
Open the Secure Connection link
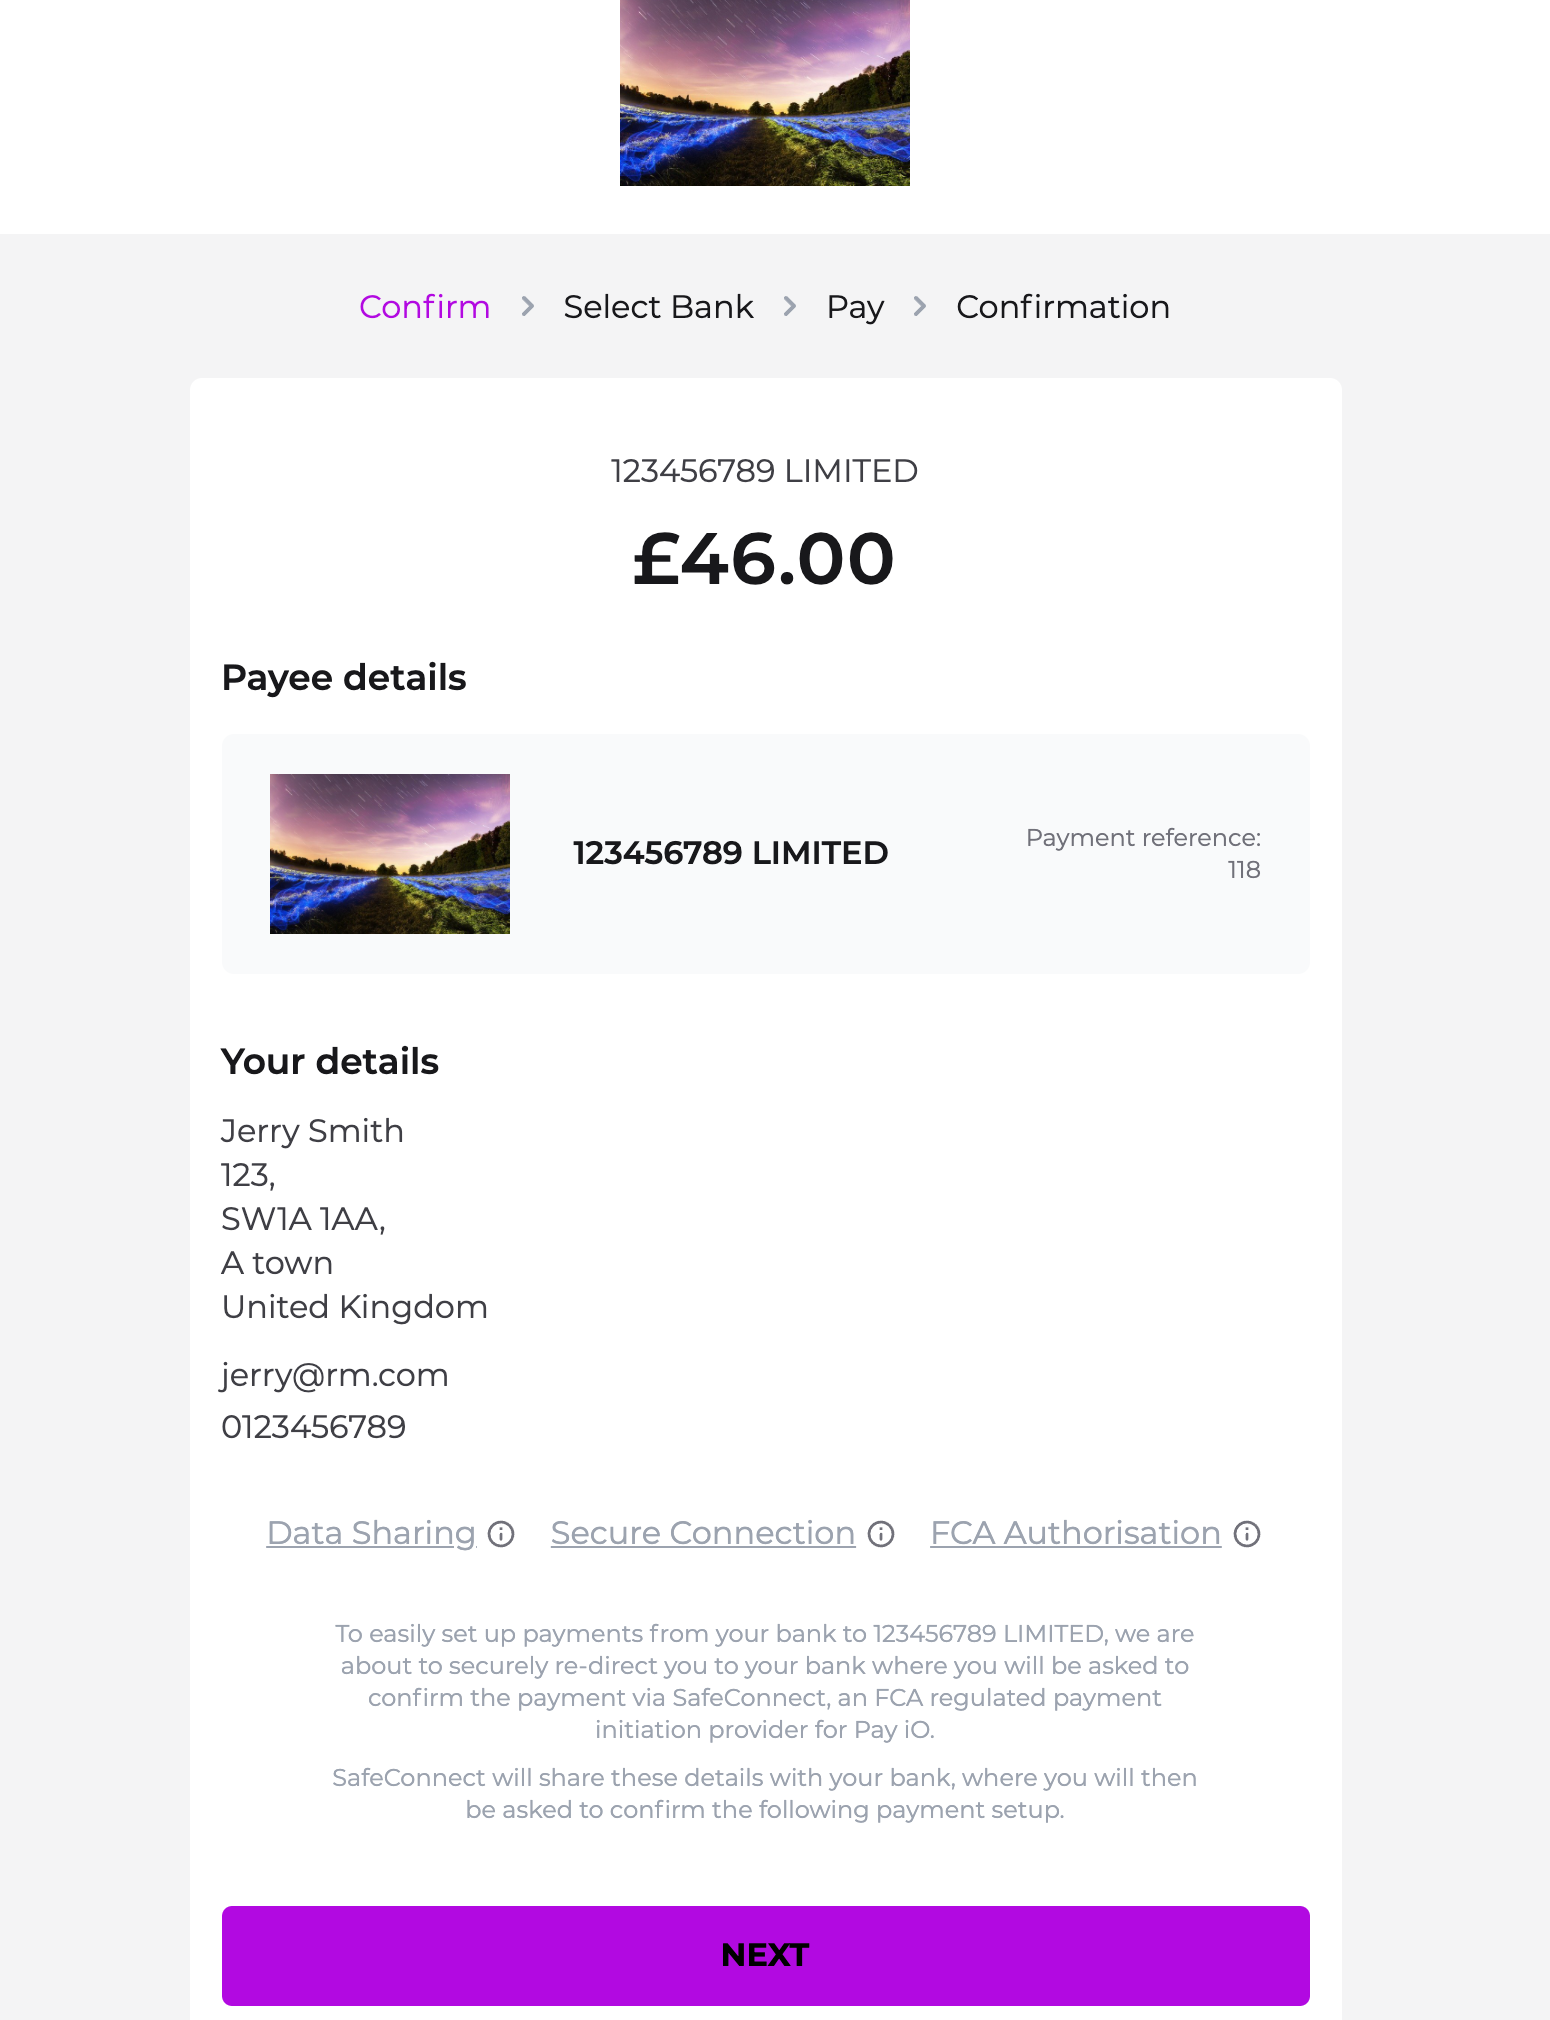(702, 1533)
